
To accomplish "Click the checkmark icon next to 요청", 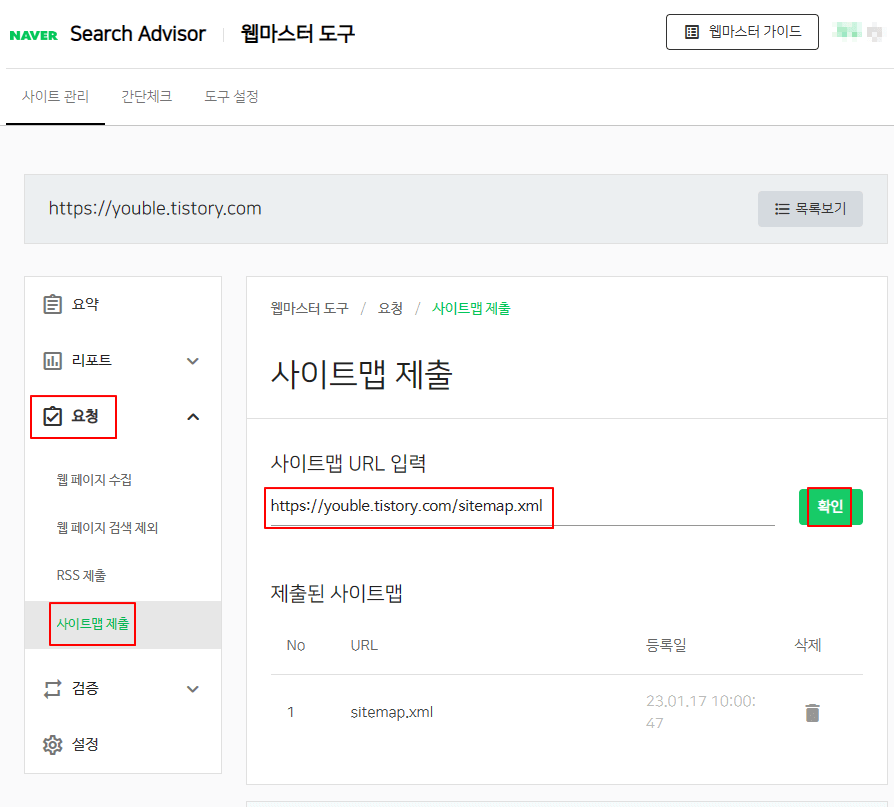I will (x=55, y=416).
